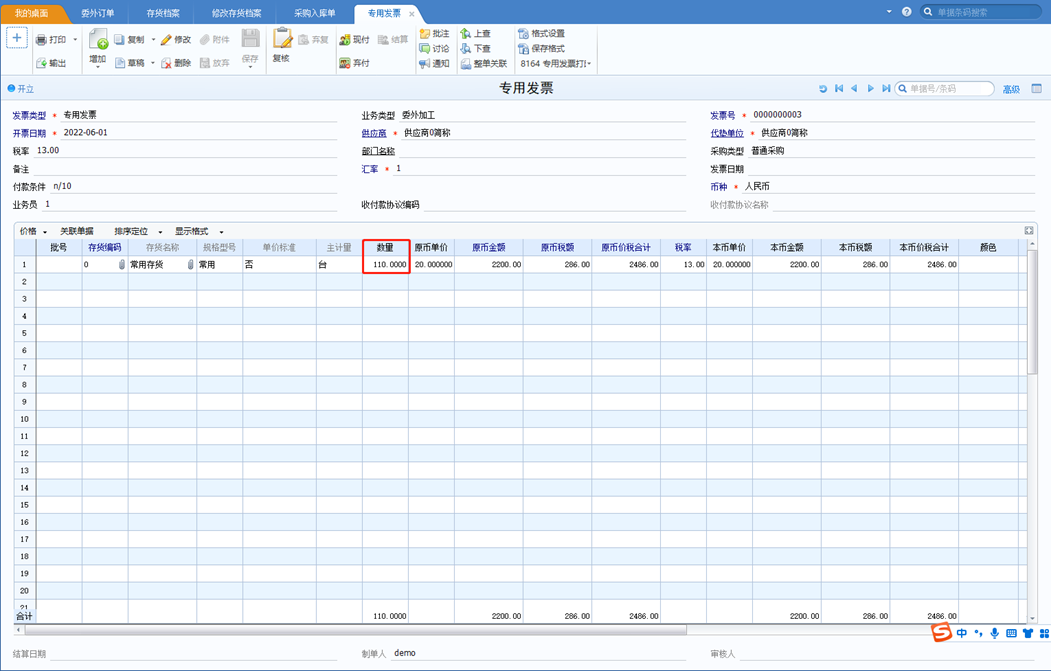
Task: Click the layout panel icon beside 高级
Action: coord(1036,88)
